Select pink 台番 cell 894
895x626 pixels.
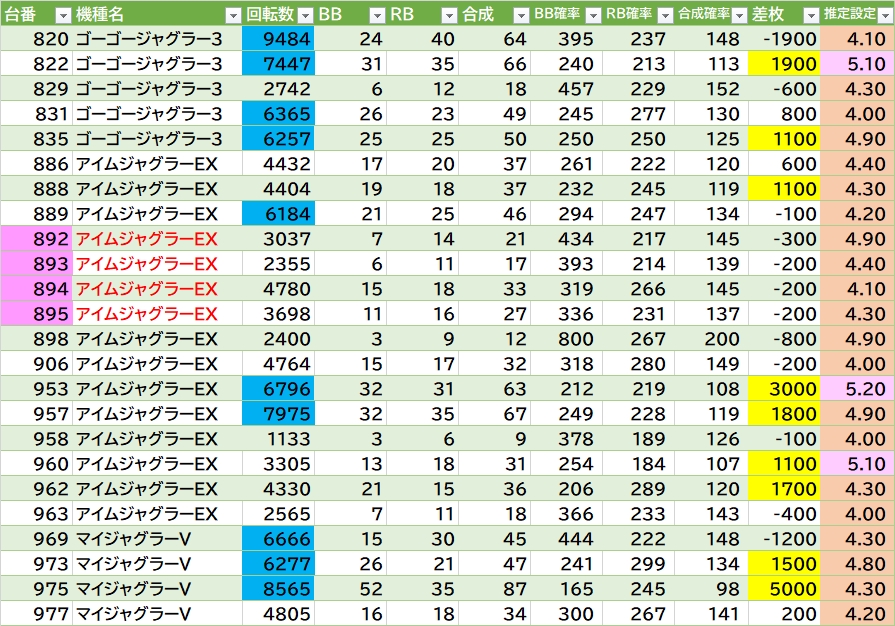point(36,289)
